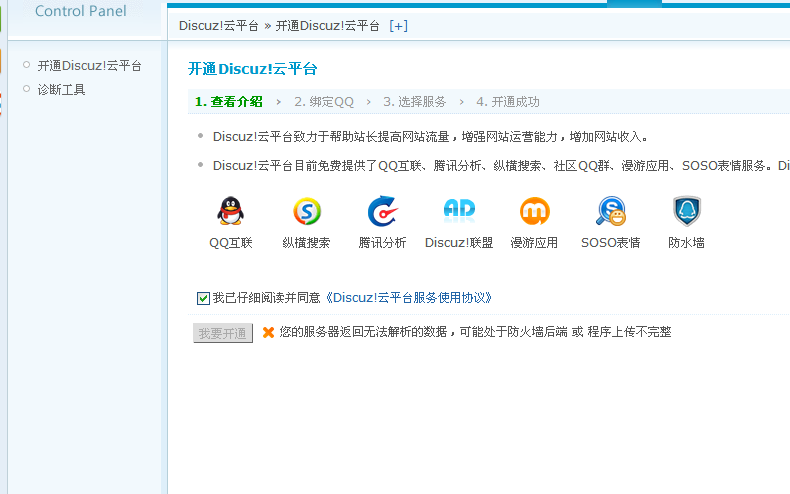
Task: Click the 腾讯分析 label
Action: 382,243
